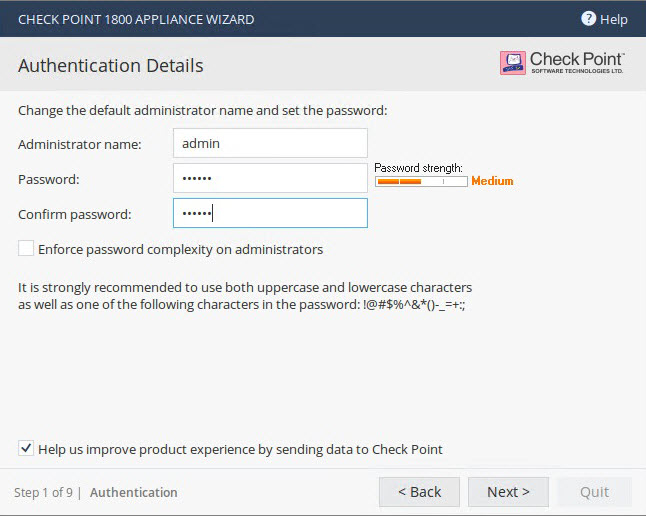Click the Help question mark icon

pos(588,19)
